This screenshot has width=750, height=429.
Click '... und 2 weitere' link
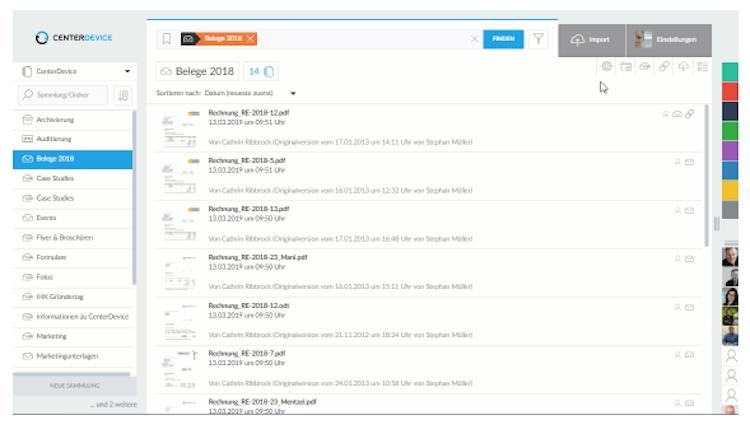[113, 405]
